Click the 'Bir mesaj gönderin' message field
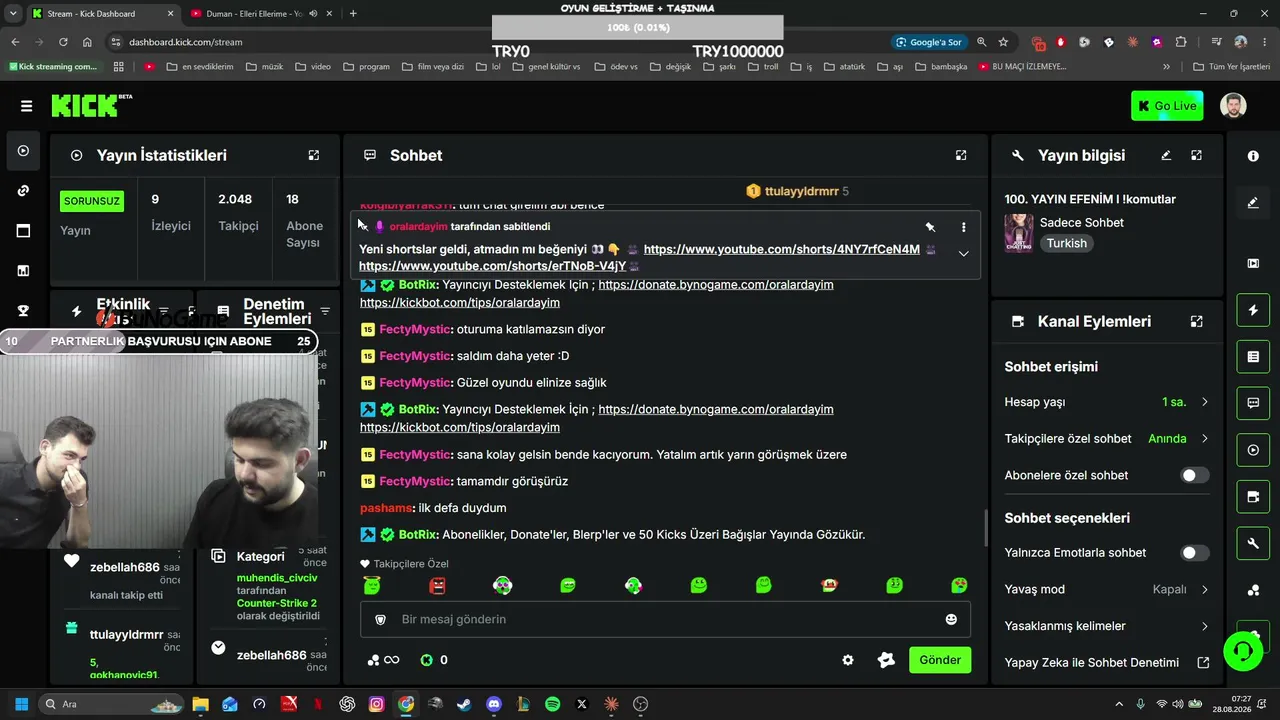The image size is (1280, 720). 665,619
